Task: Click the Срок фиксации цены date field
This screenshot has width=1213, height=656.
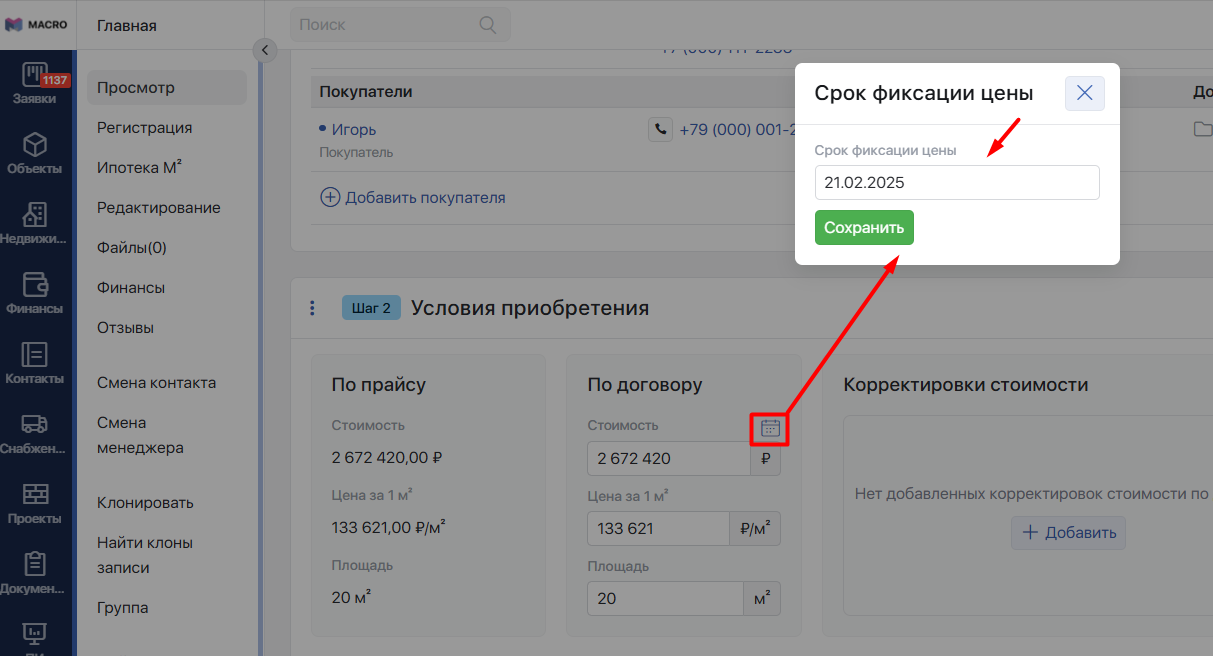Action: (x=956, y=183)
